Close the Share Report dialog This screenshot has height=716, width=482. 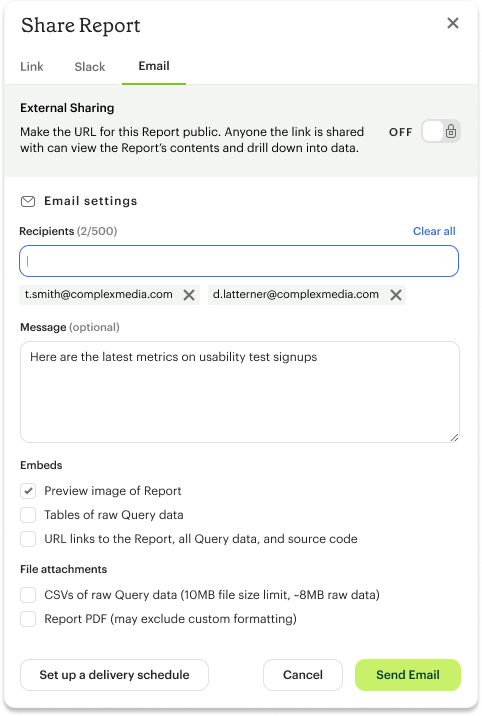(x=452, y=23)
